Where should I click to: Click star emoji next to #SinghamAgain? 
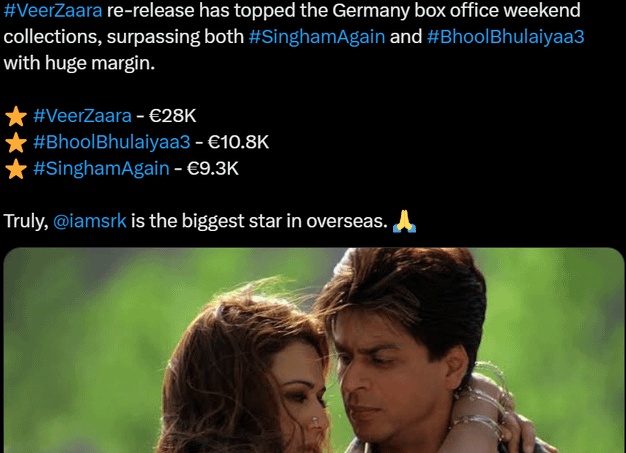coord(16,169)
